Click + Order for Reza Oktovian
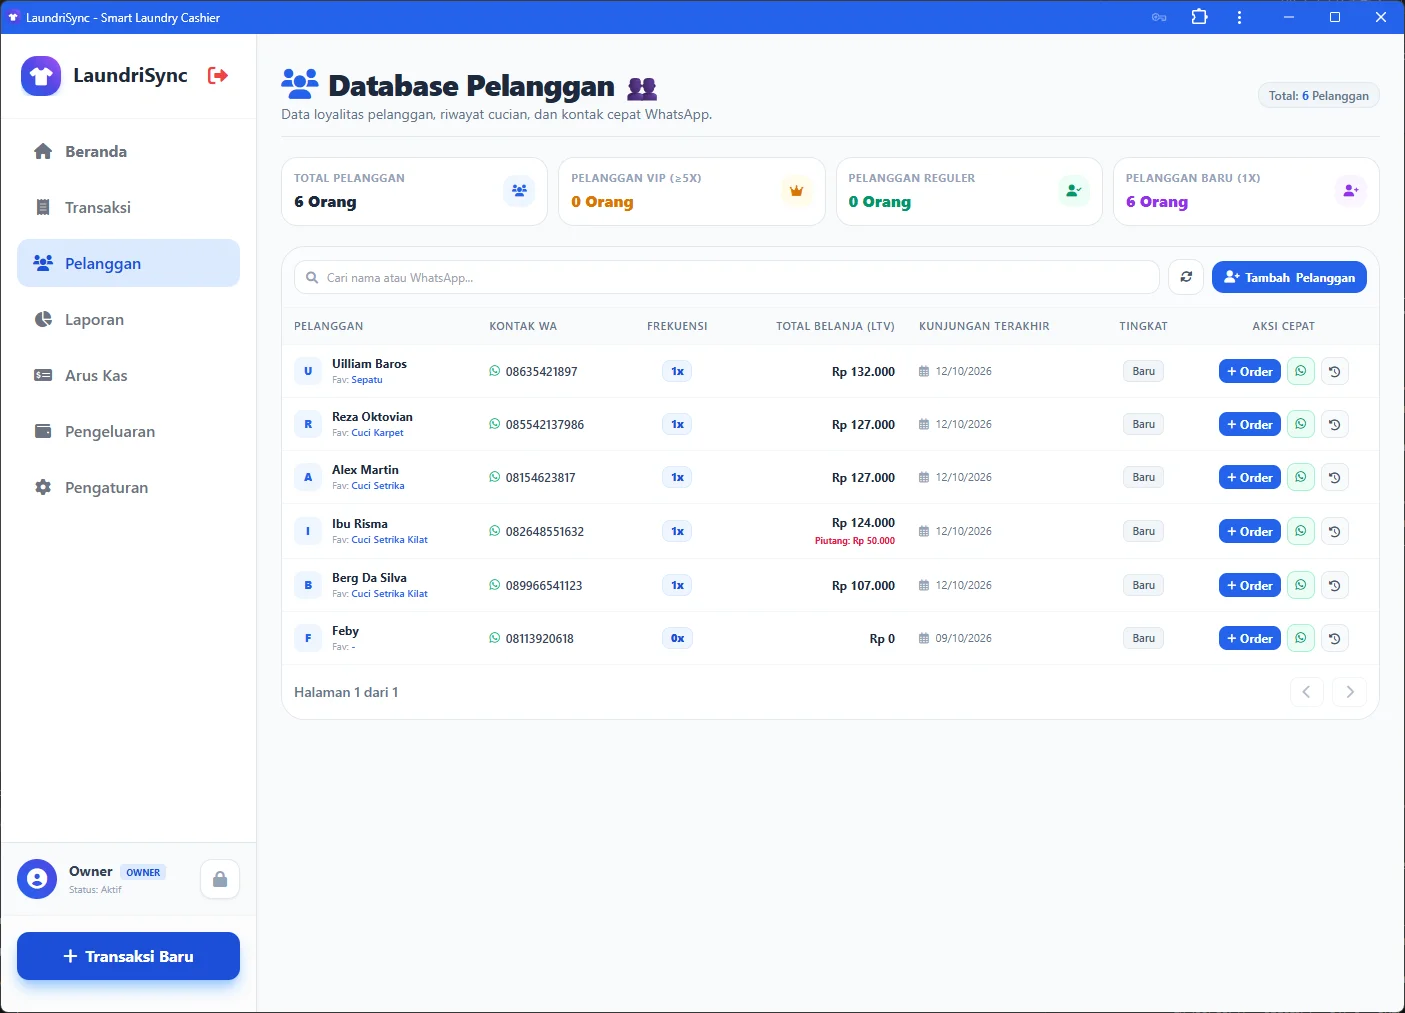 click(1250, 424)
